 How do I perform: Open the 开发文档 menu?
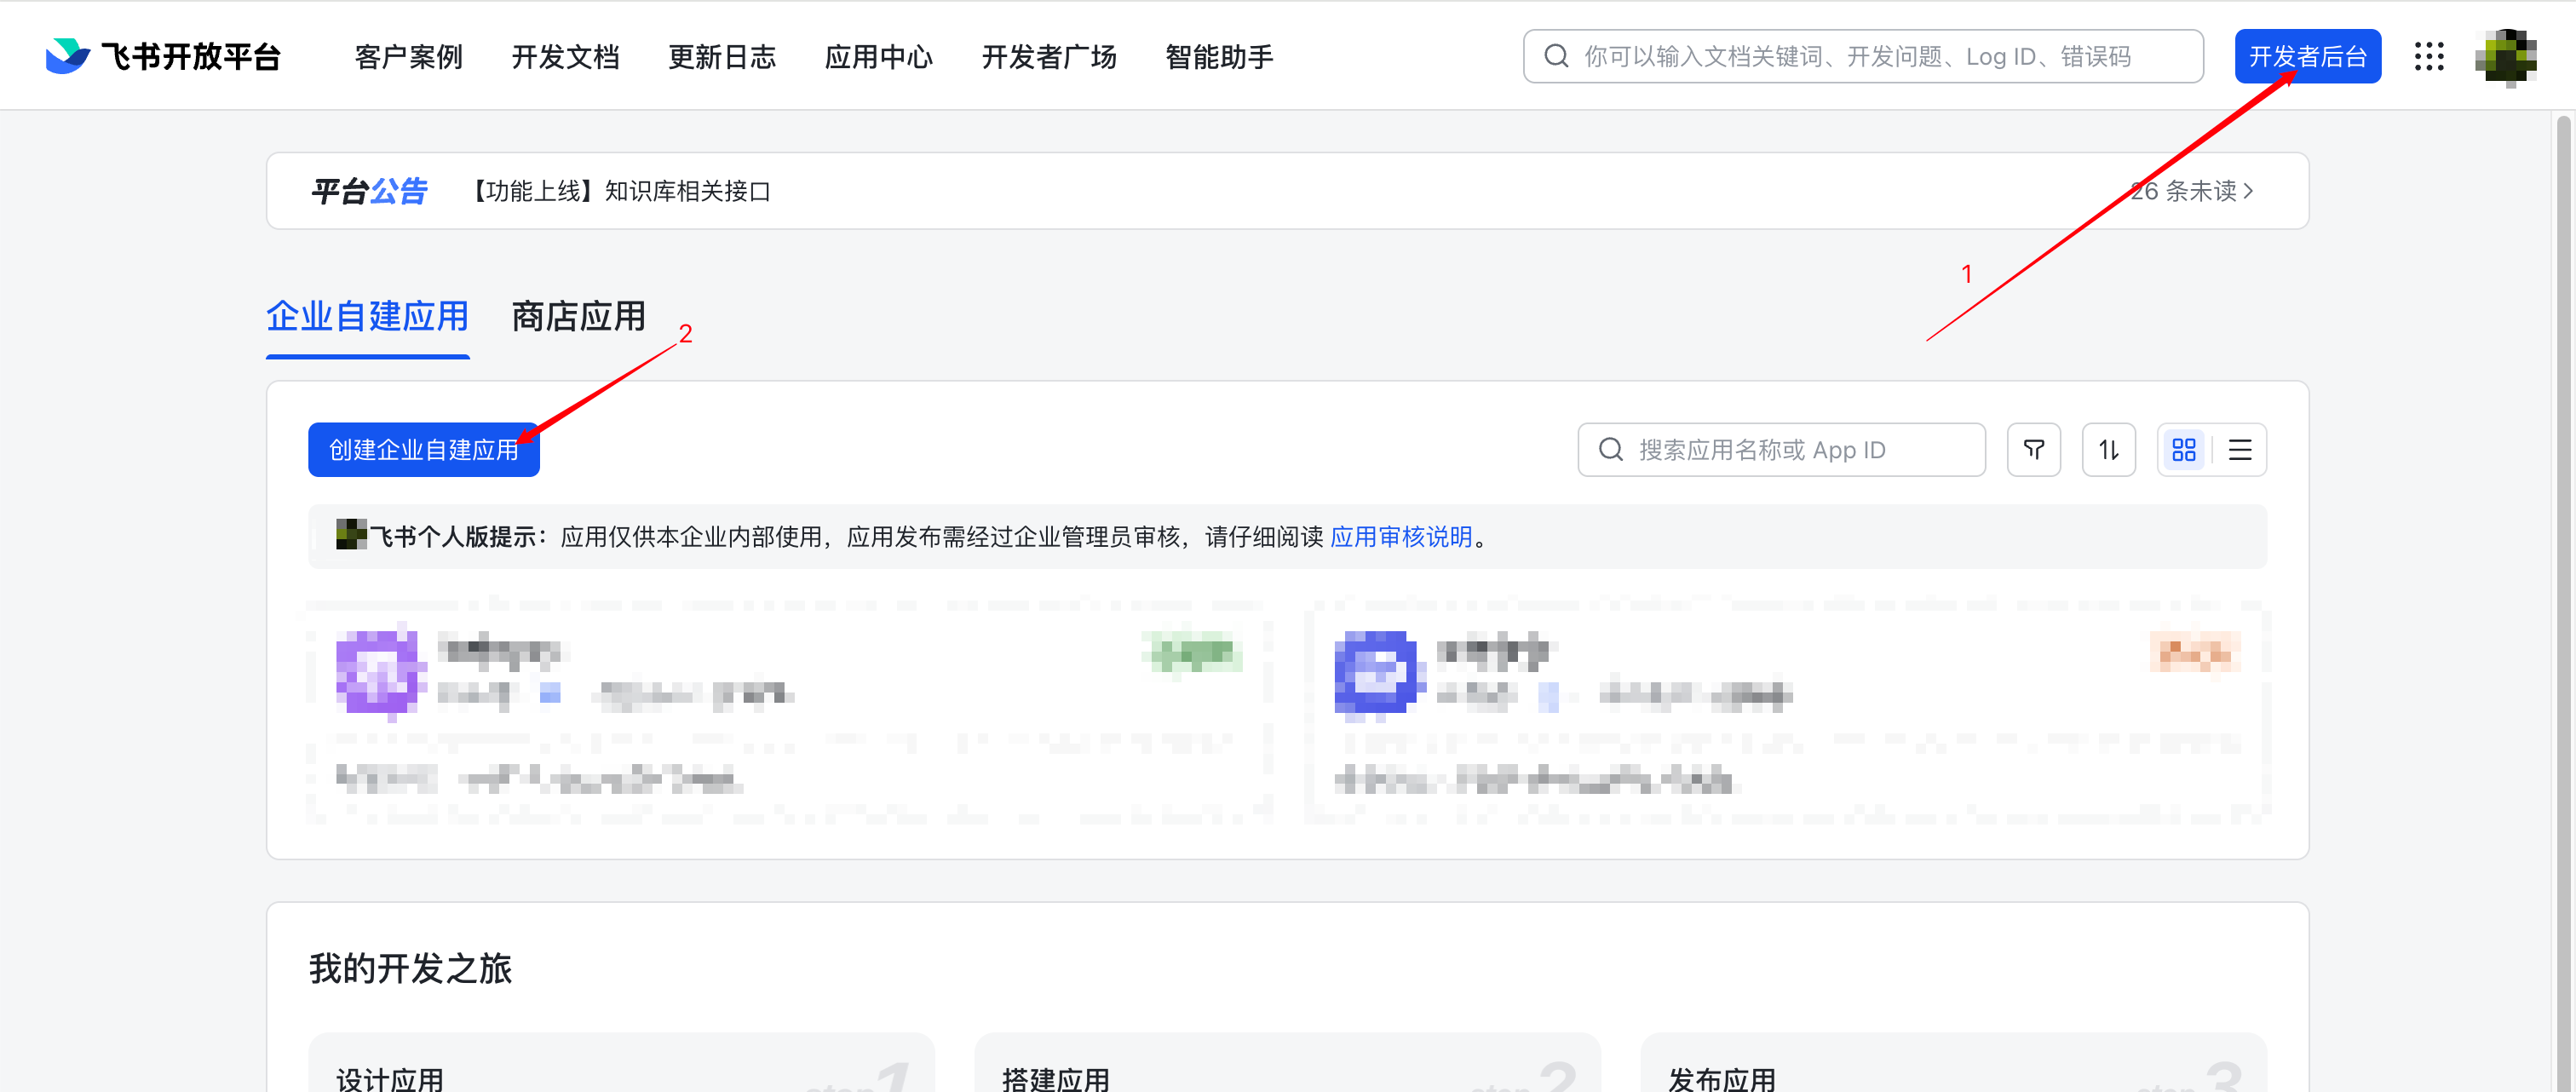[x=565, y=57]
